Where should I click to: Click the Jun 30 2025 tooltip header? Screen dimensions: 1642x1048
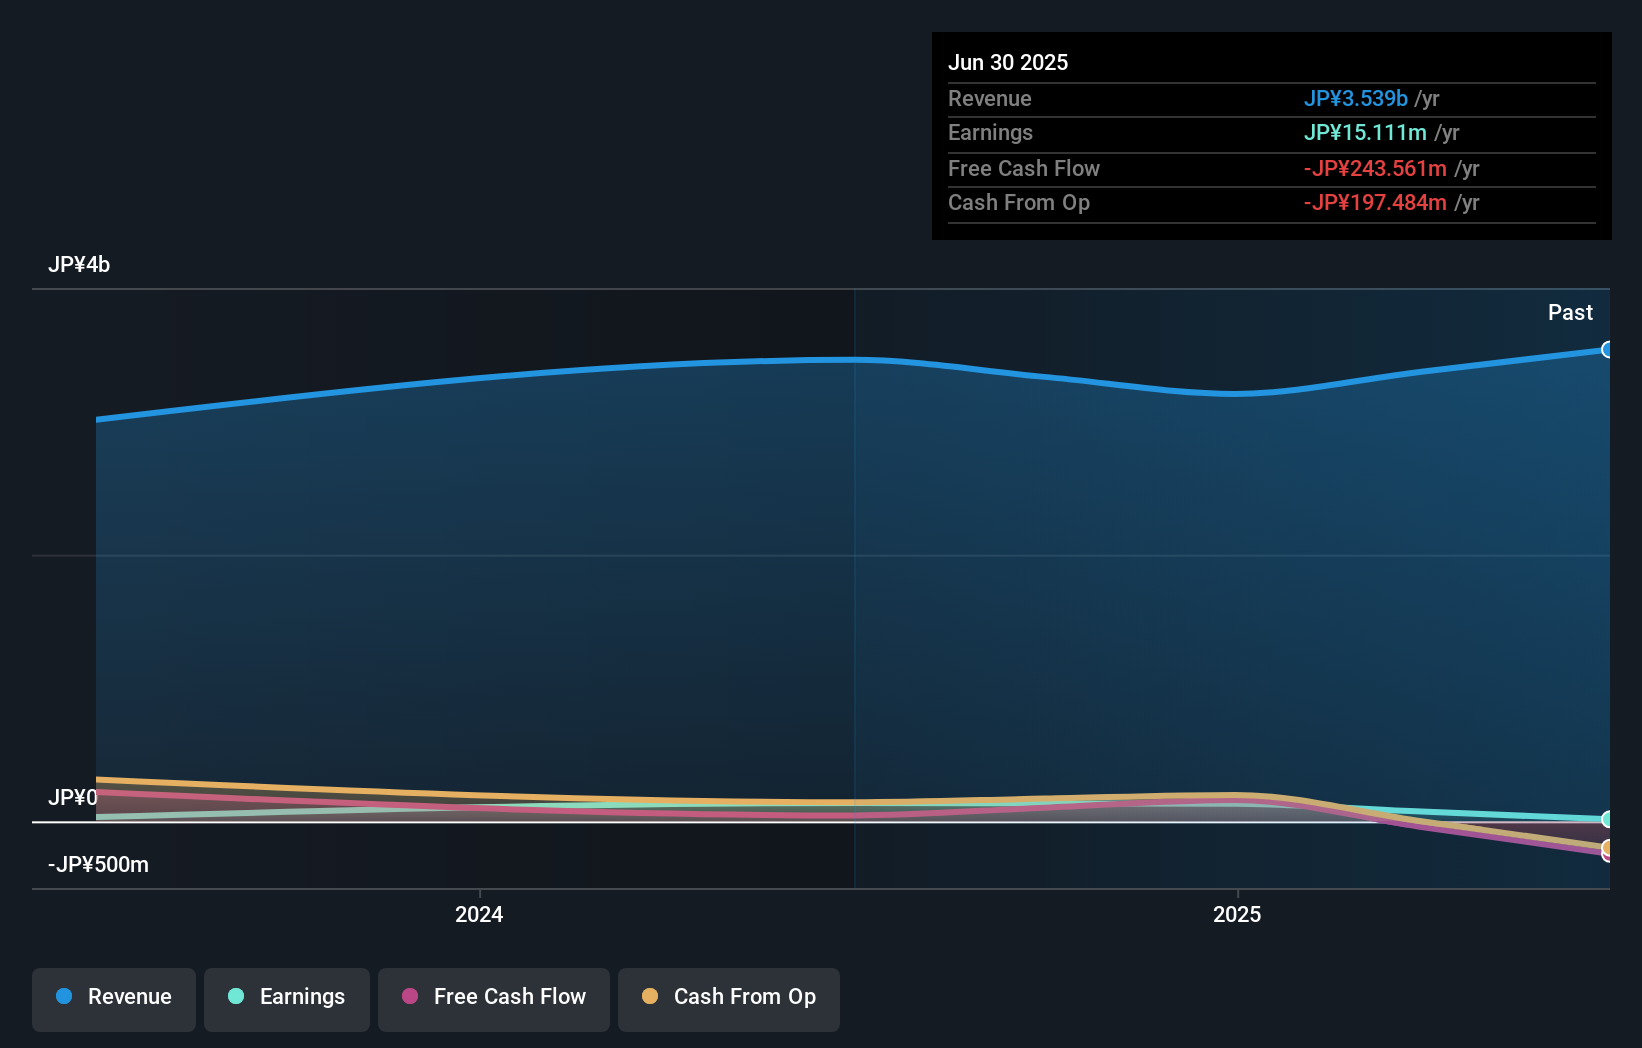pyautogui.click(x=1008, y=62)
